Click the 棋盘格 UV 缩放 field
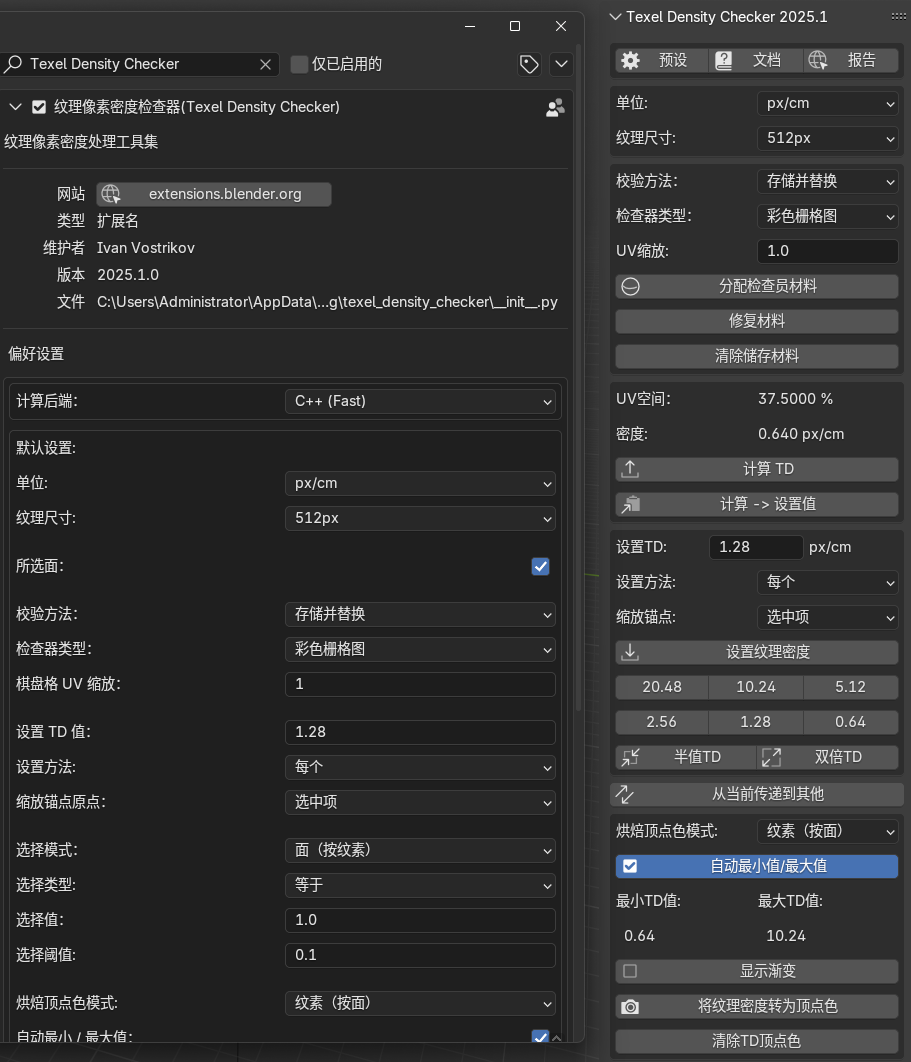The height and width of the screenshot is (1062, 911). tap(420, 684)
